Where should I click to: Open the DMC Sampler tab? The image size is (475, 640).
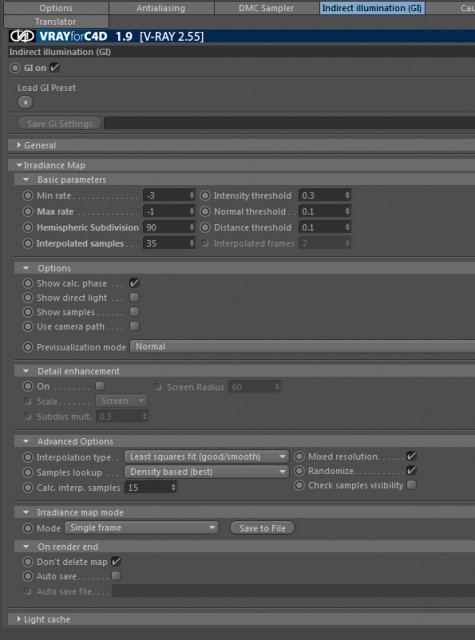pyautogui.click(x=266, y=8)
